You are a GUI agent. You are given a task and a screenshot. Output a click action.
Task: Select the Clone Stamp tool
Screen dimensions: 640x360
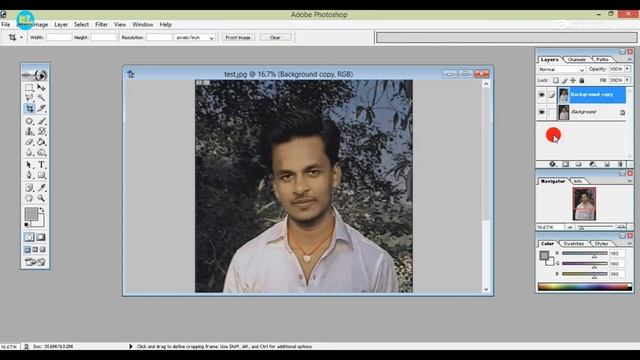point(29,131)
